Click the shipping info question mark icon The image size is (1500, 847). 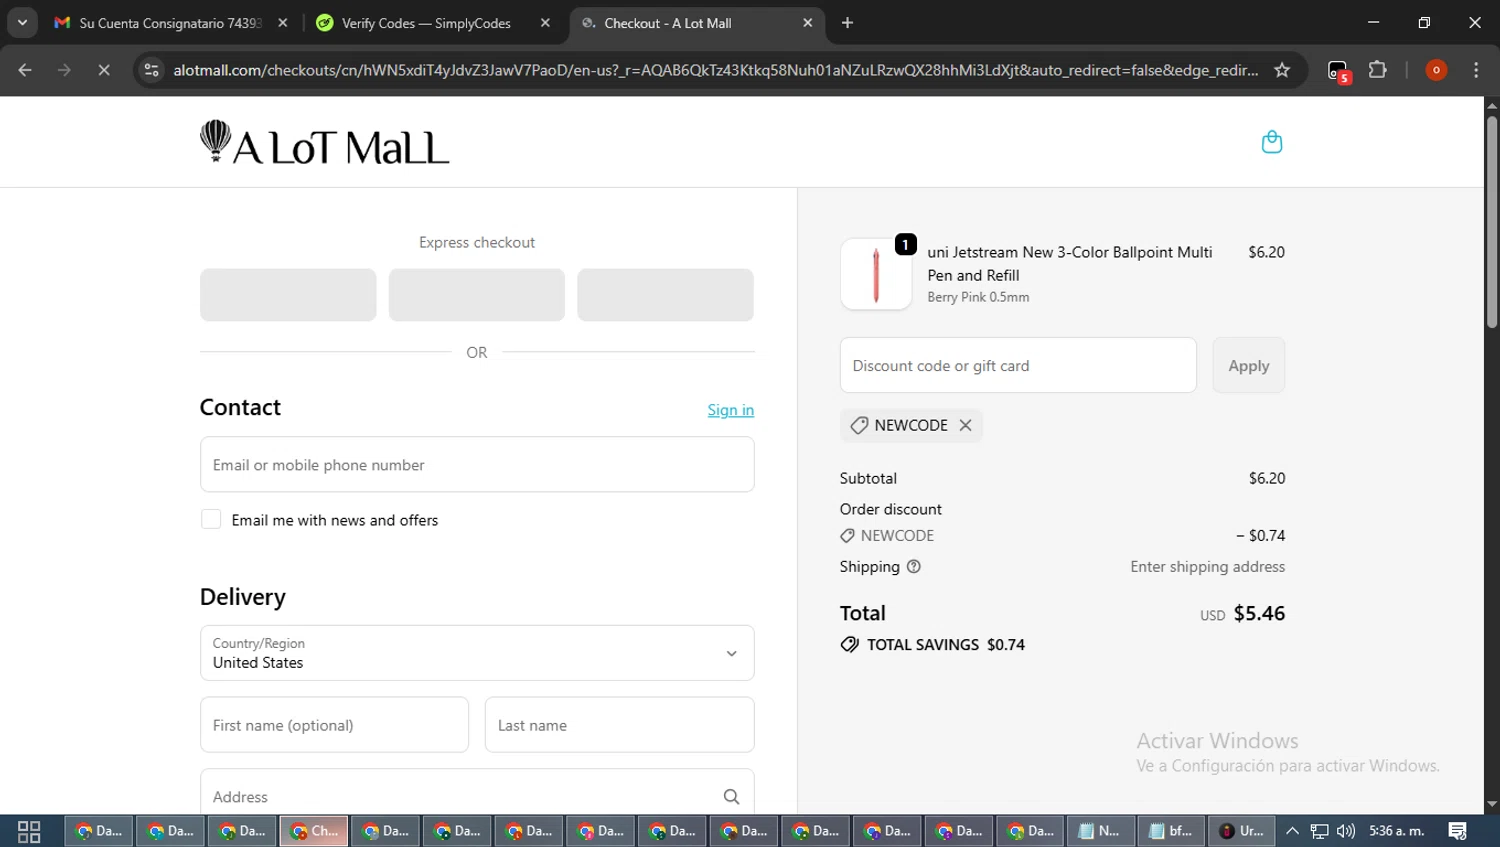(913, 567)
